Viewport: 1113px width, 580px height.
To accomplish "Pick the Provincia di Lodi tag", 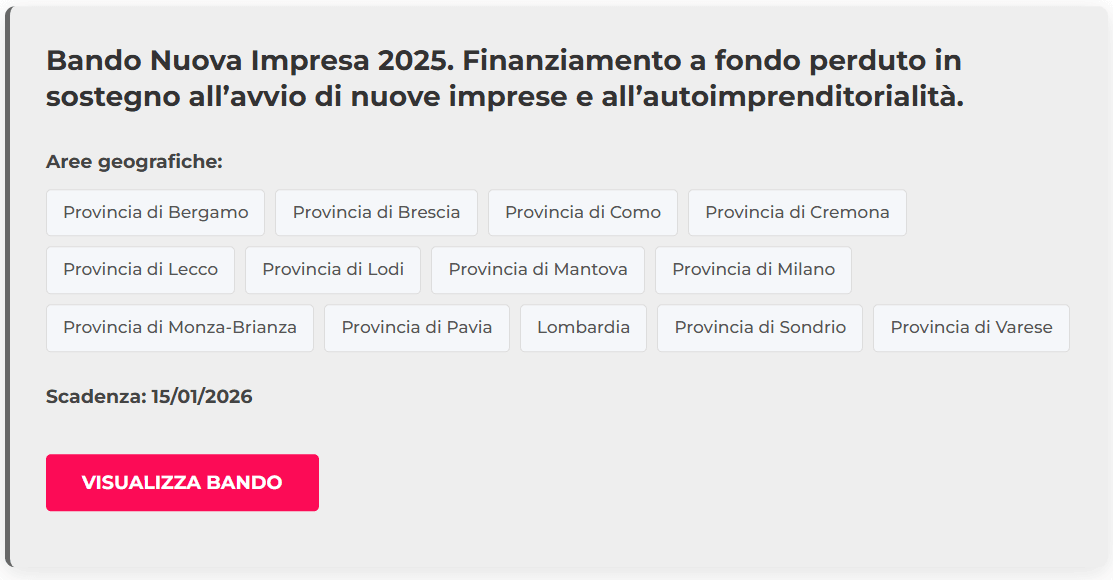I will tap(333, 270).
